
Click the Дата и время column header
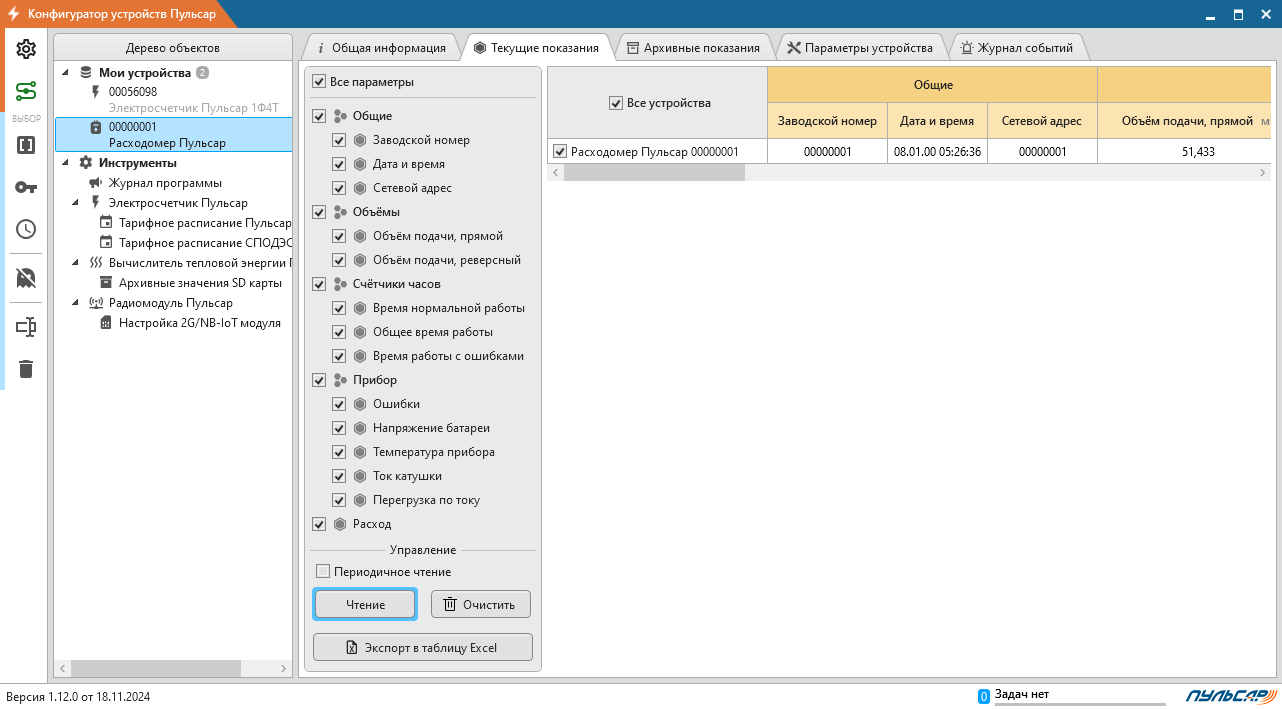coord(937,120)
